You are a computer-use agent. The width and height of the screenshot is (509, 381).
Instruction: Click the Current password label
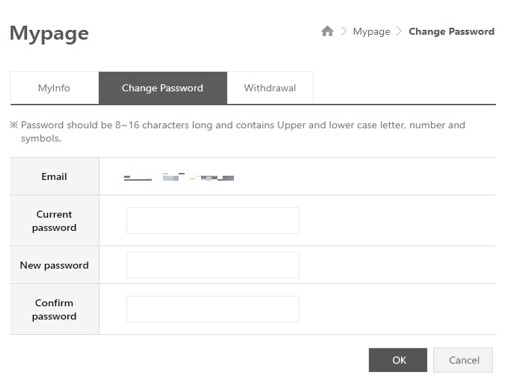(54, 221)
